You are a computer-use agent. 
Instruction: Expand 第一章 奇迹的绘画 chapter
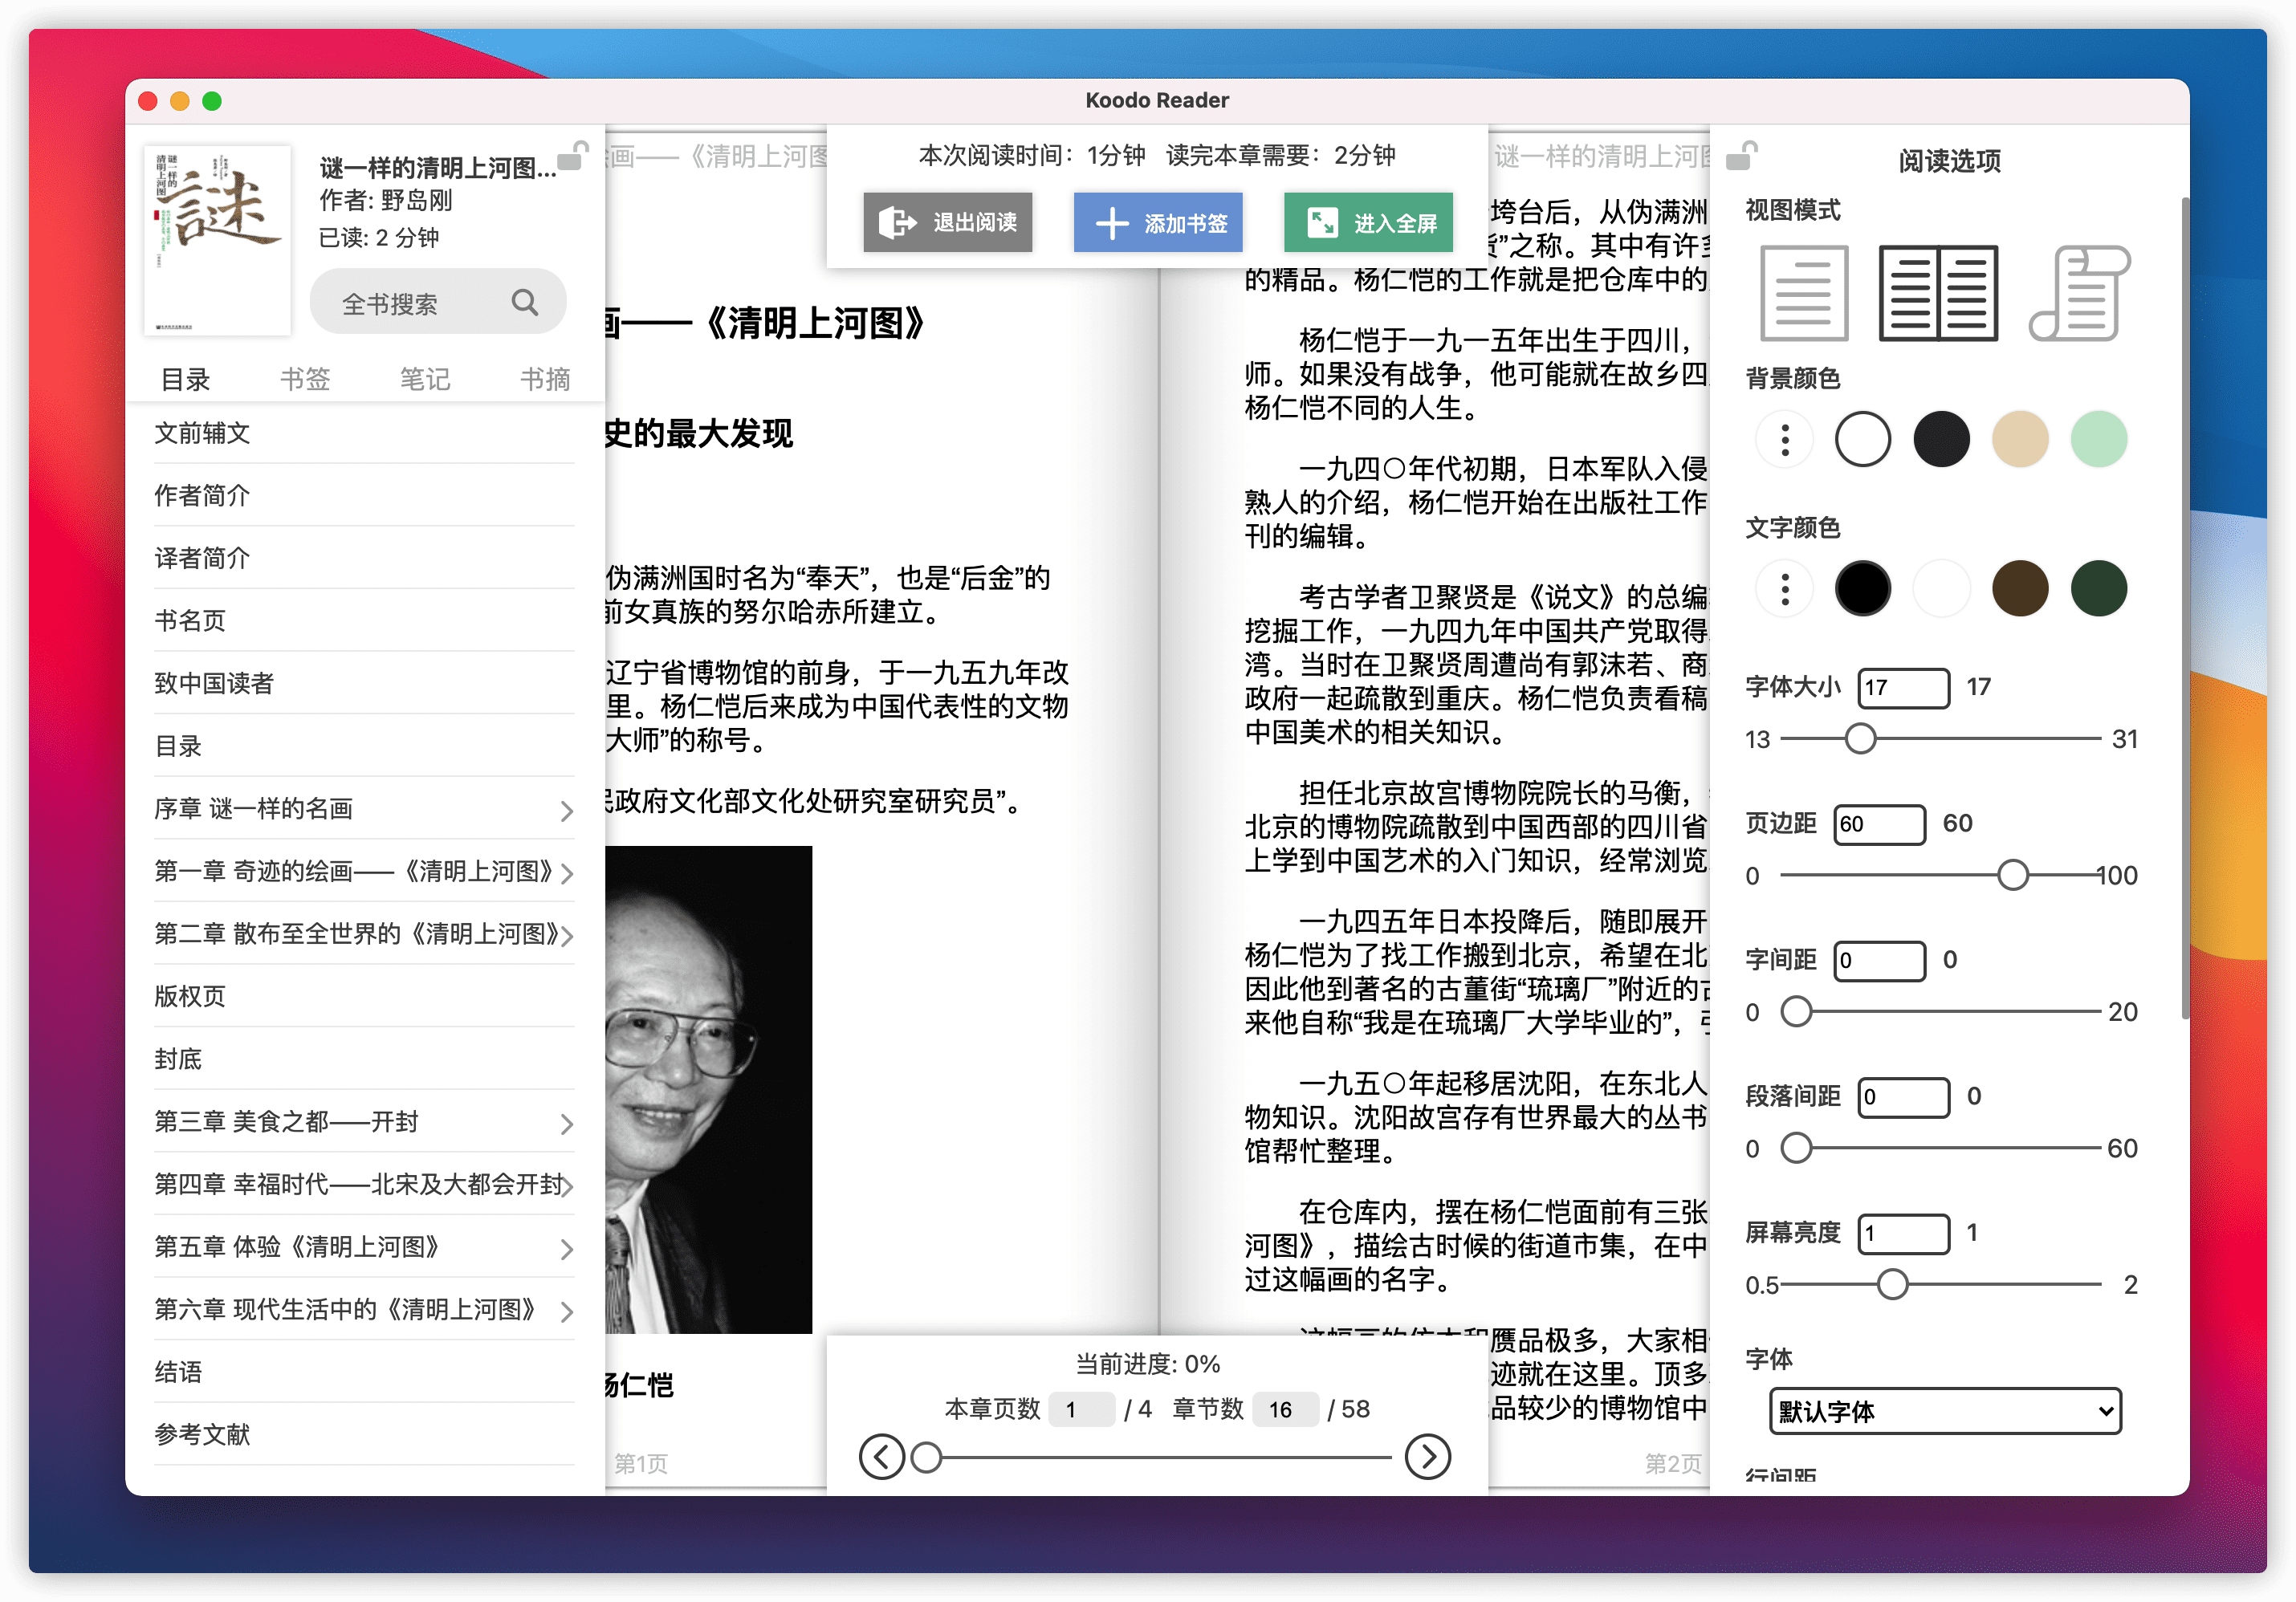(566, 873)
